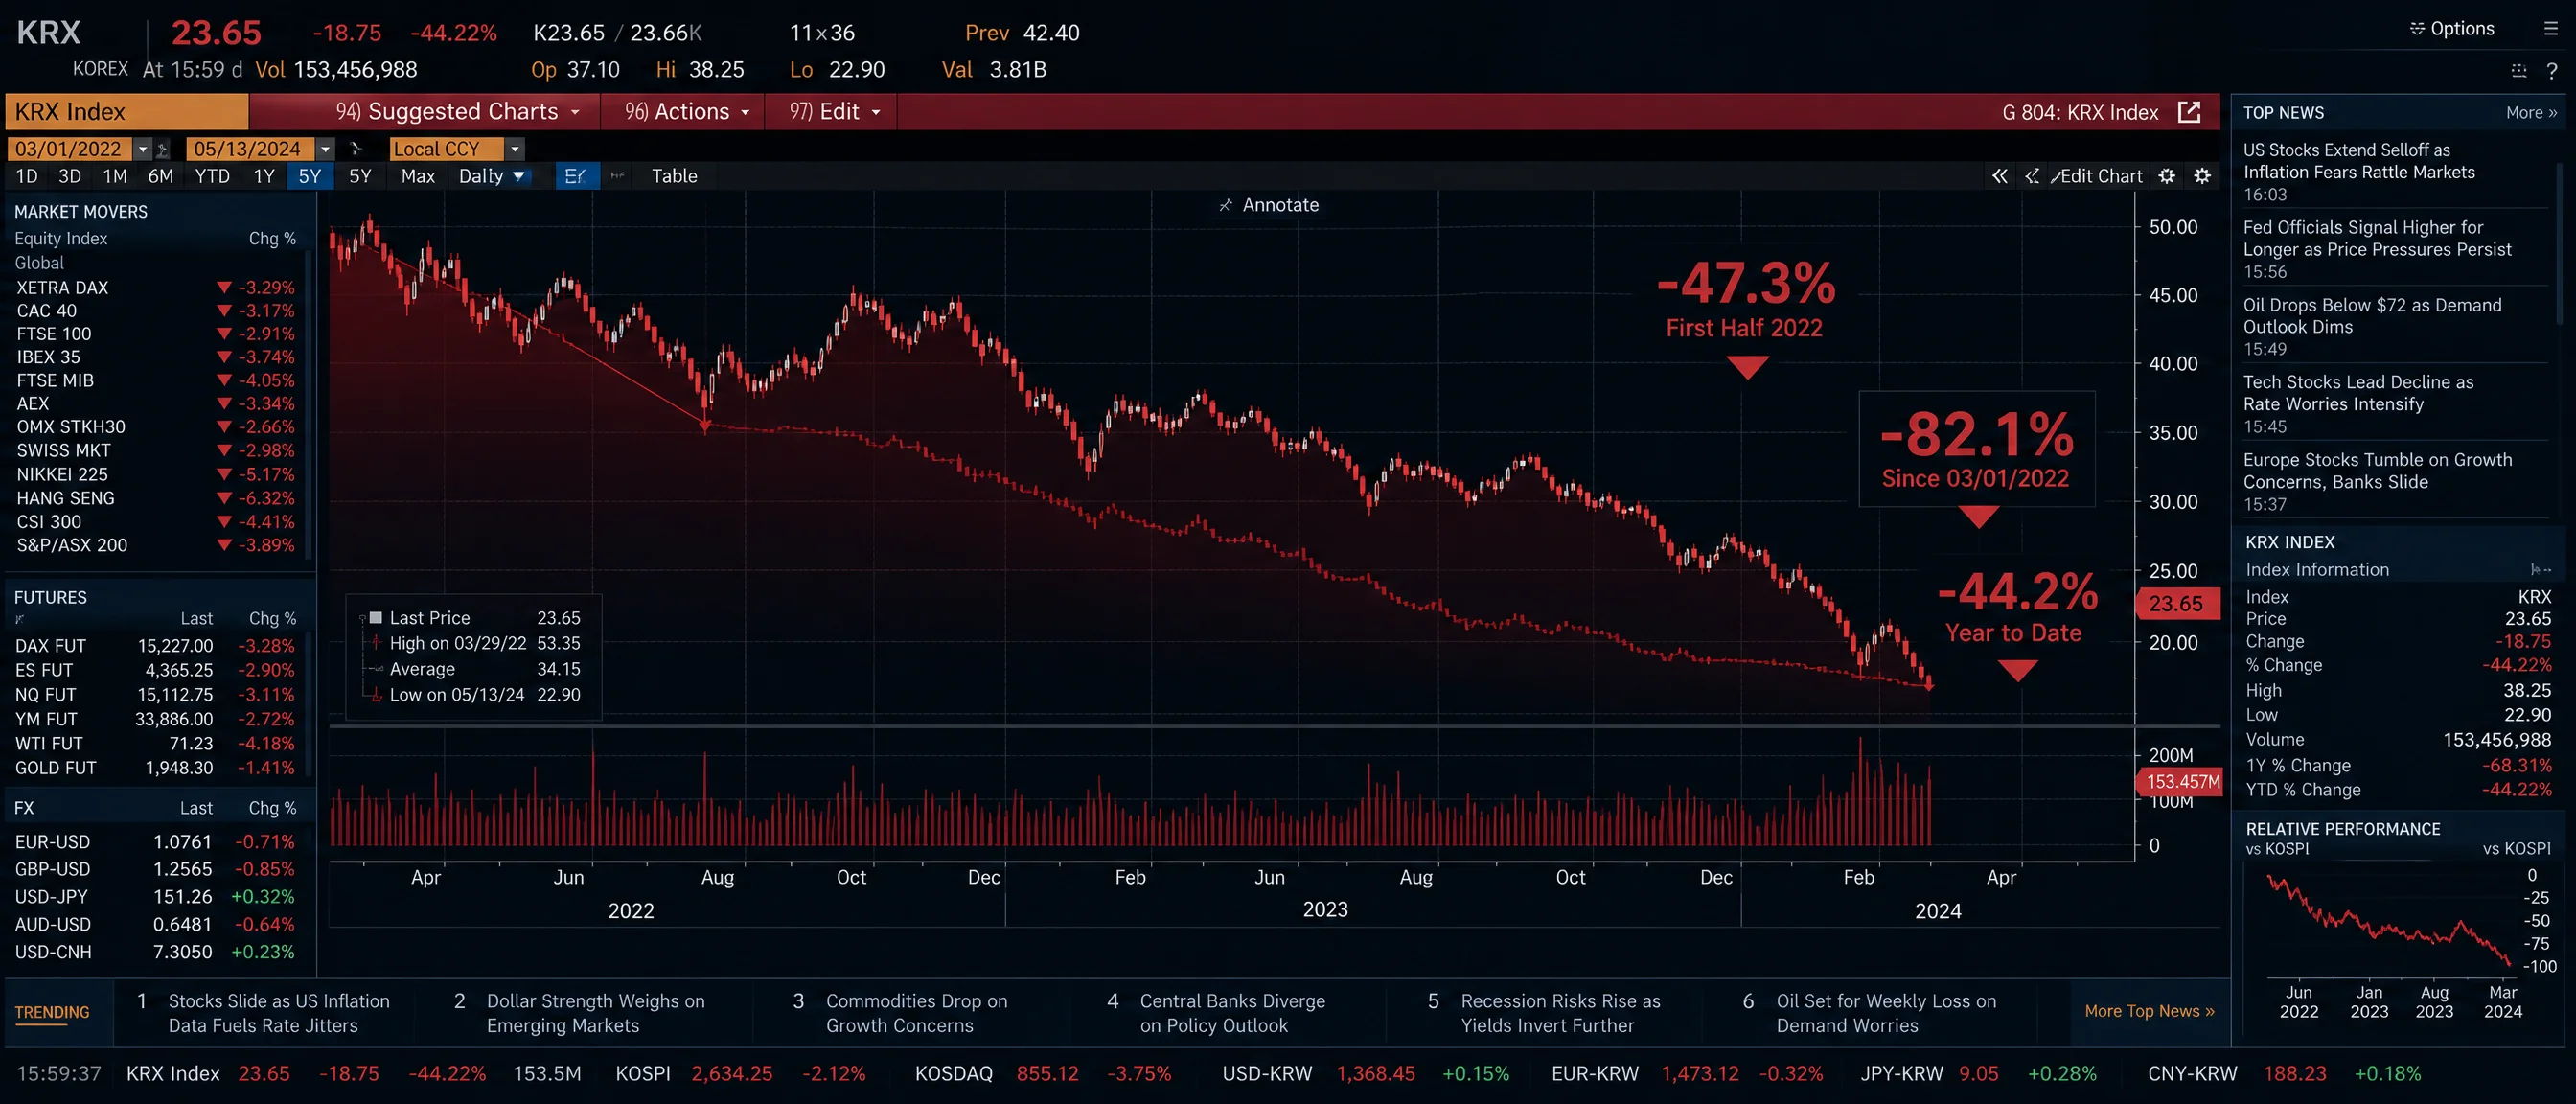The image size is (2576, 1104).
Task: Expand the 94) Suggested Charts menu
Action: point(458,112)
